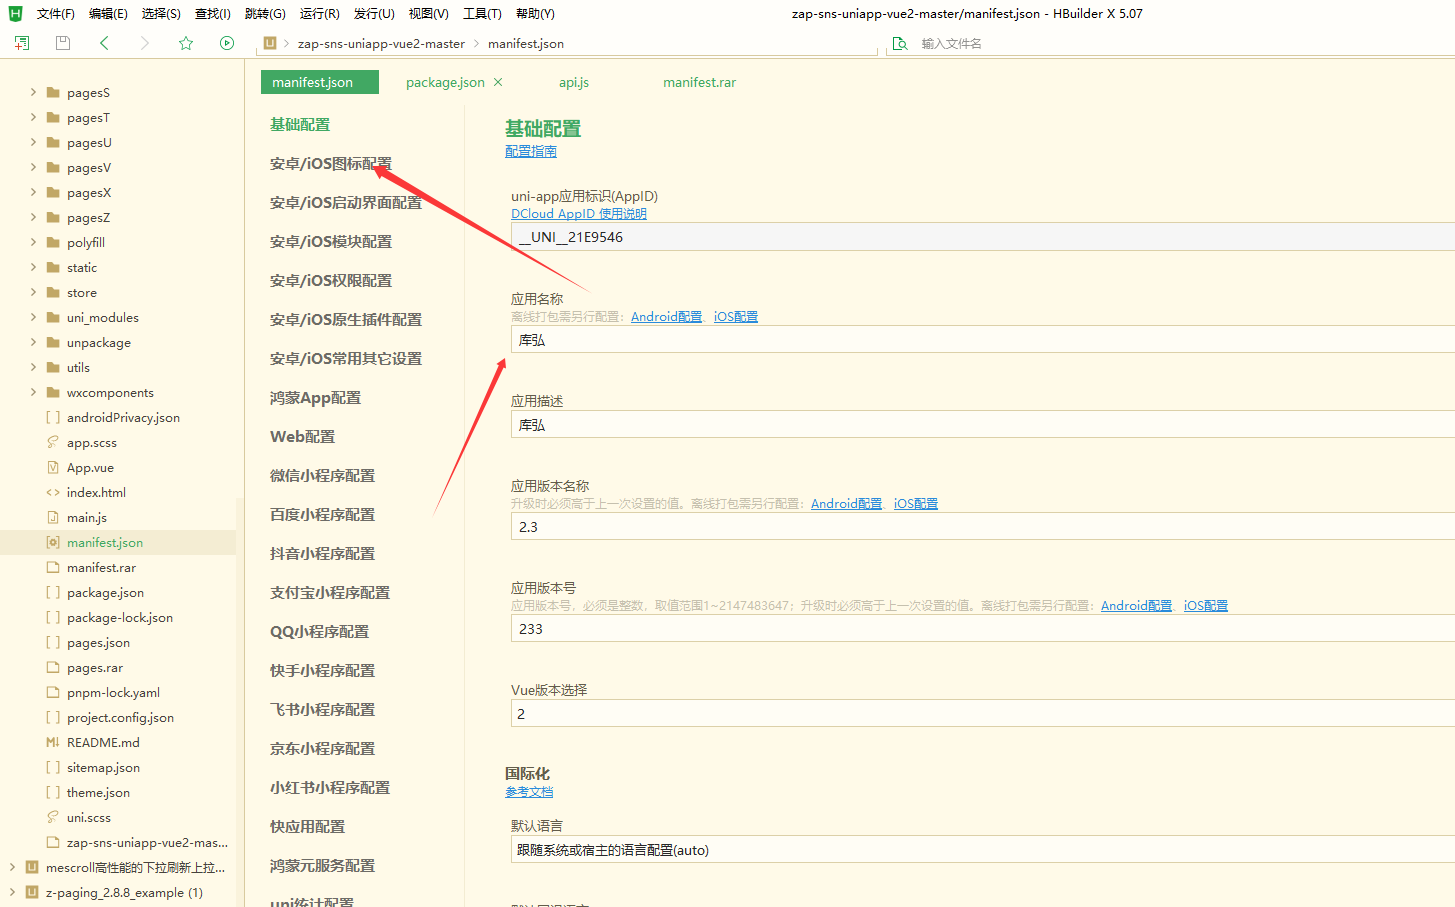The image size is (1455, 907).
Task: Open the 编辑(E) menu
Action: pyautogui.click(x=108, y=13)
